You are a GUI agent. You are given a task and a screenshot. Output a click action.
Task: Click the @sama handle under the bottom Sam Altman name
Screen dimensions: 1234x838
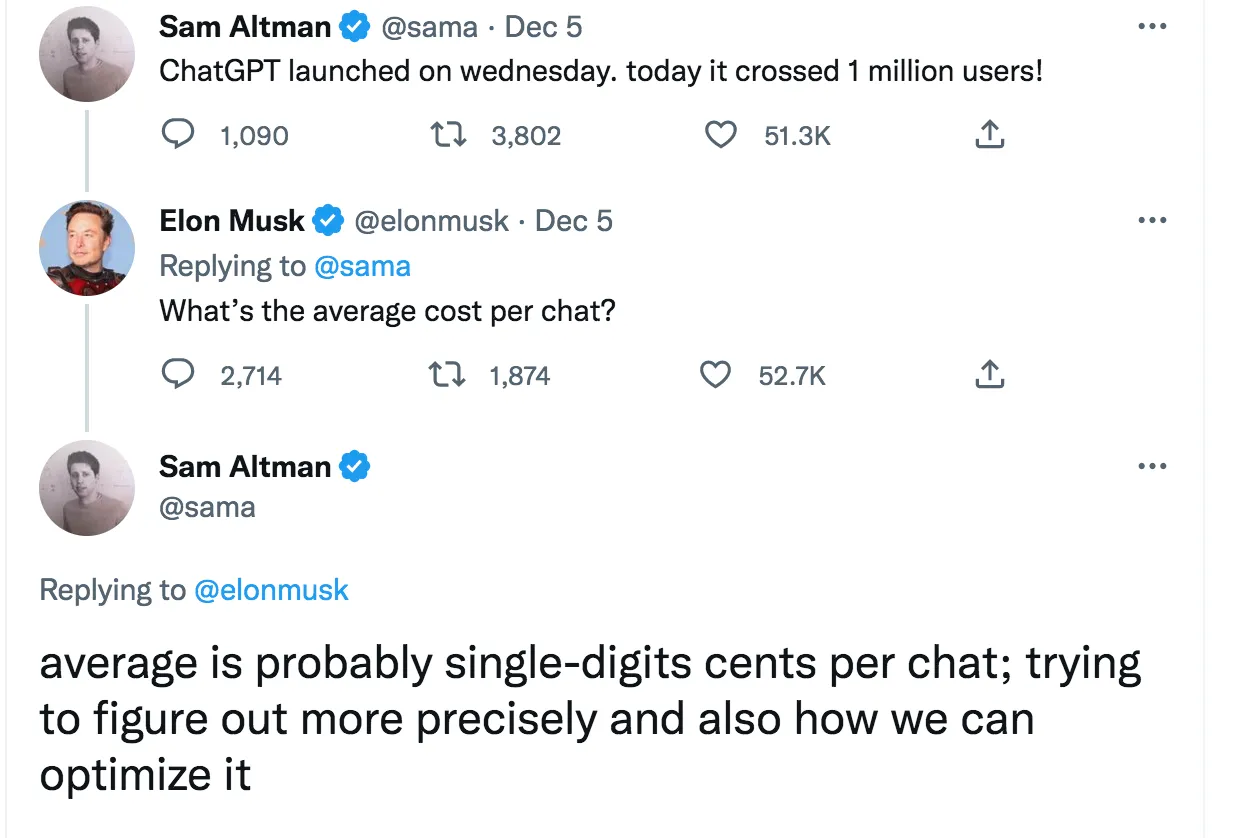pos(207,507)
